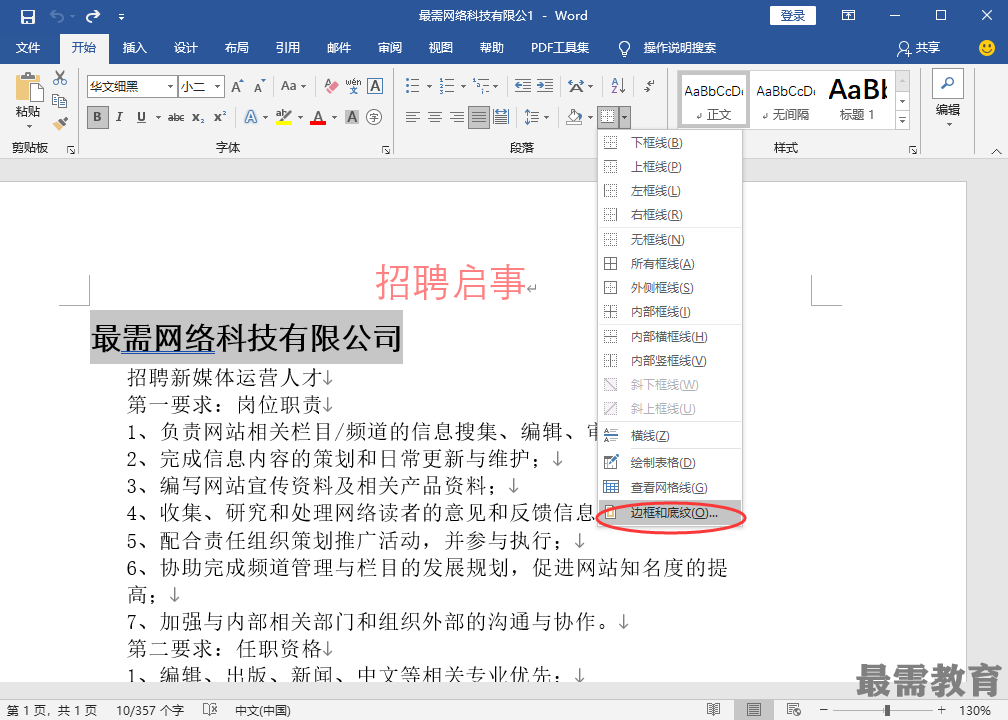The height and width of the screenshot is (720, 1008).
Task: Click the Character Shading icon
Action: pos(352,117)
